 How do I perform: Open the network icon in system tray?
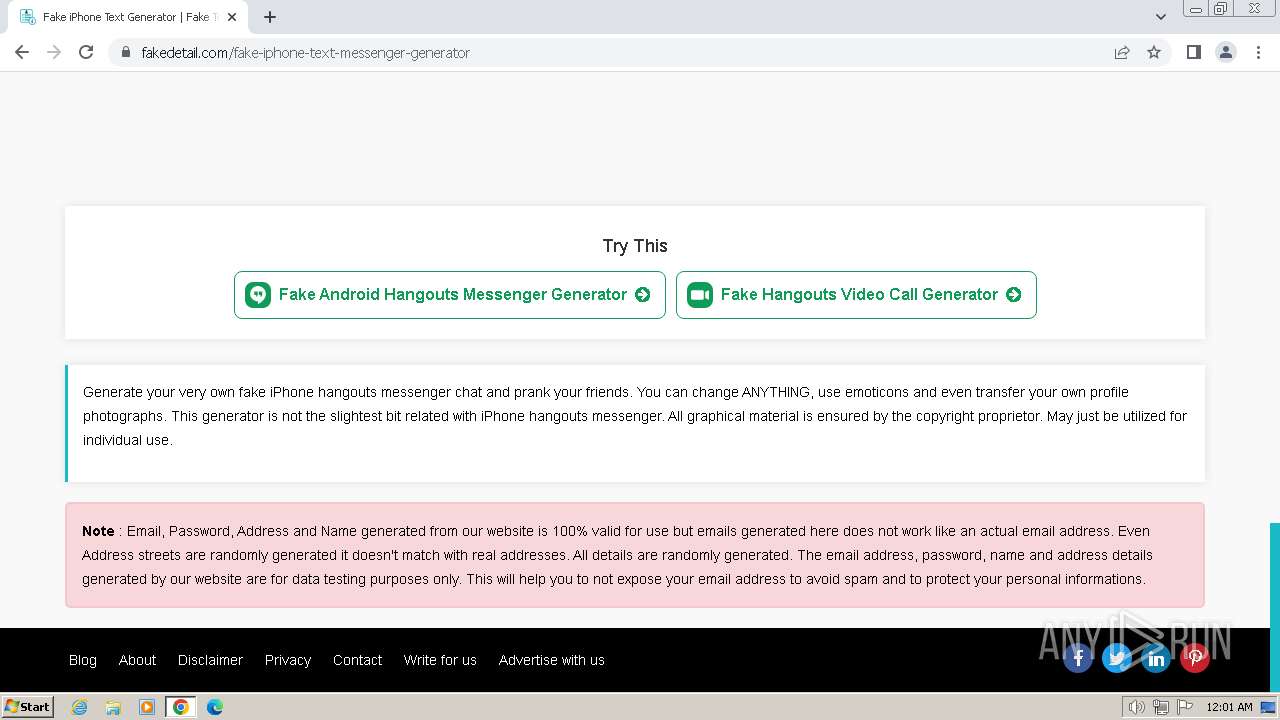1161,707
